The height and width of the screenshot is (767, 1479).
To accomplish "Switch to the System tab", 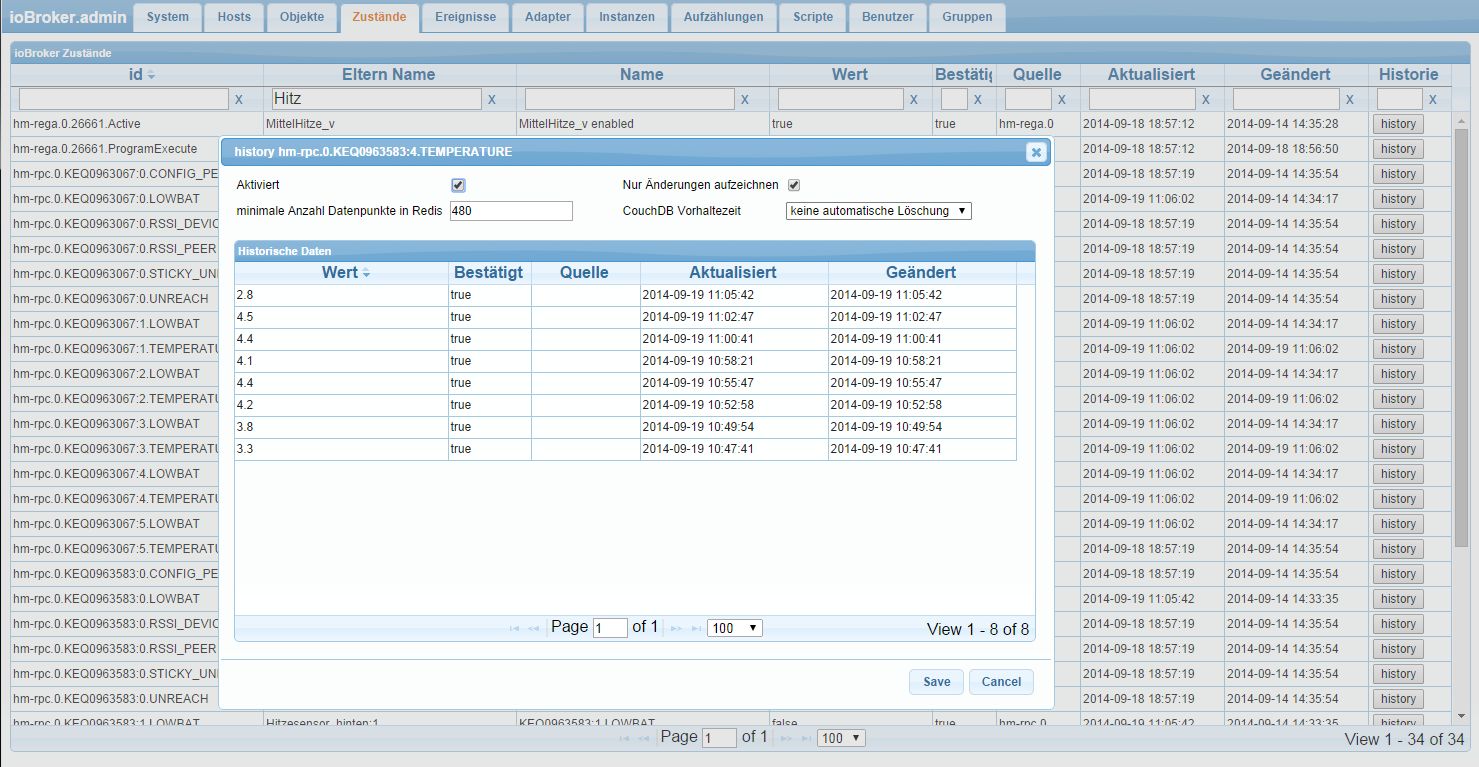I will pyautogui.click(x=167, y=17).
